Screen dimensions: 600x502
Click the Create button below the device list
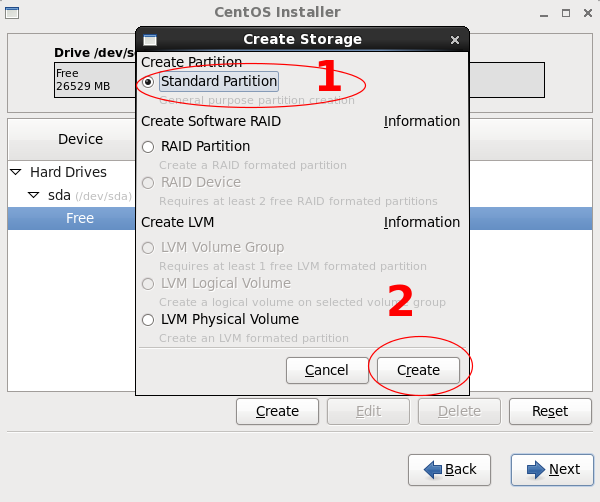(x=277, y=411)
